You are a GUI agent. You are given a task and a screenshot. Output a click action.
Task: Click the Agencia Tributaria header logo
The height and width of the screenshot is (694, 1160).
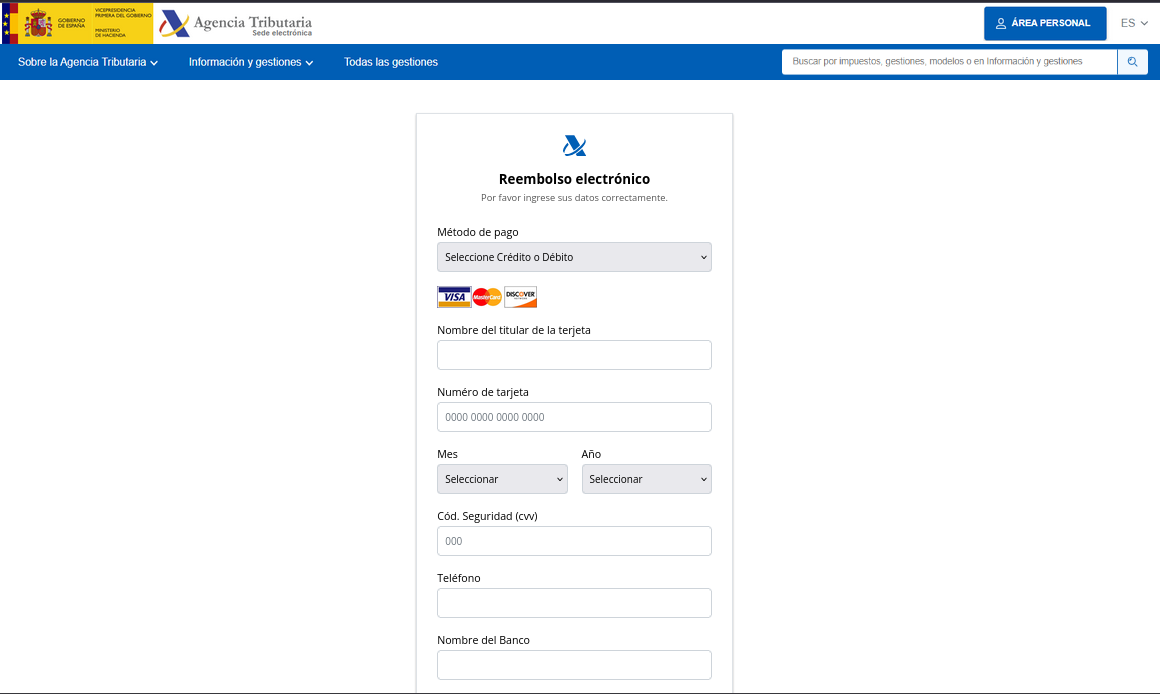[x=236, y=24]
